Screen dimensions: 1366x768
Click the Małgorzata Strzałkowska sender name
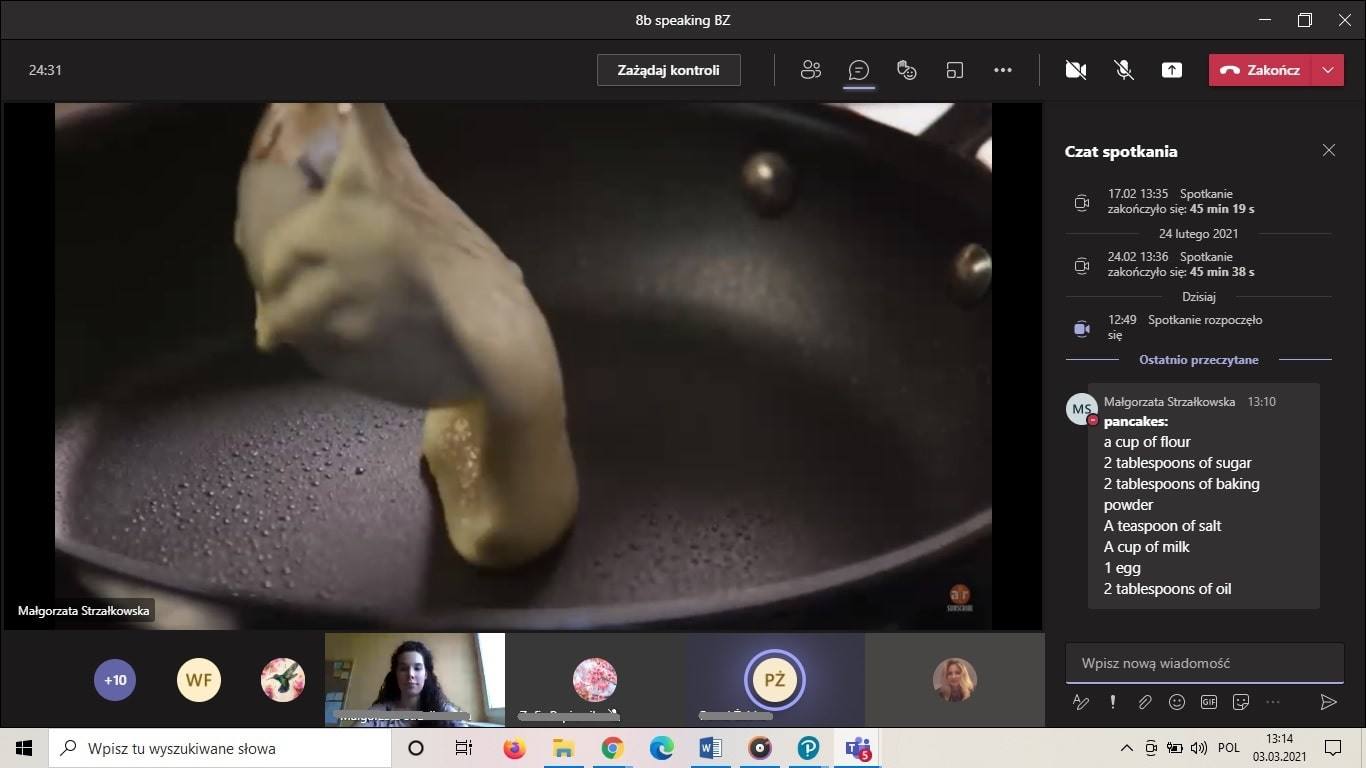click(x=1169, y=401)
